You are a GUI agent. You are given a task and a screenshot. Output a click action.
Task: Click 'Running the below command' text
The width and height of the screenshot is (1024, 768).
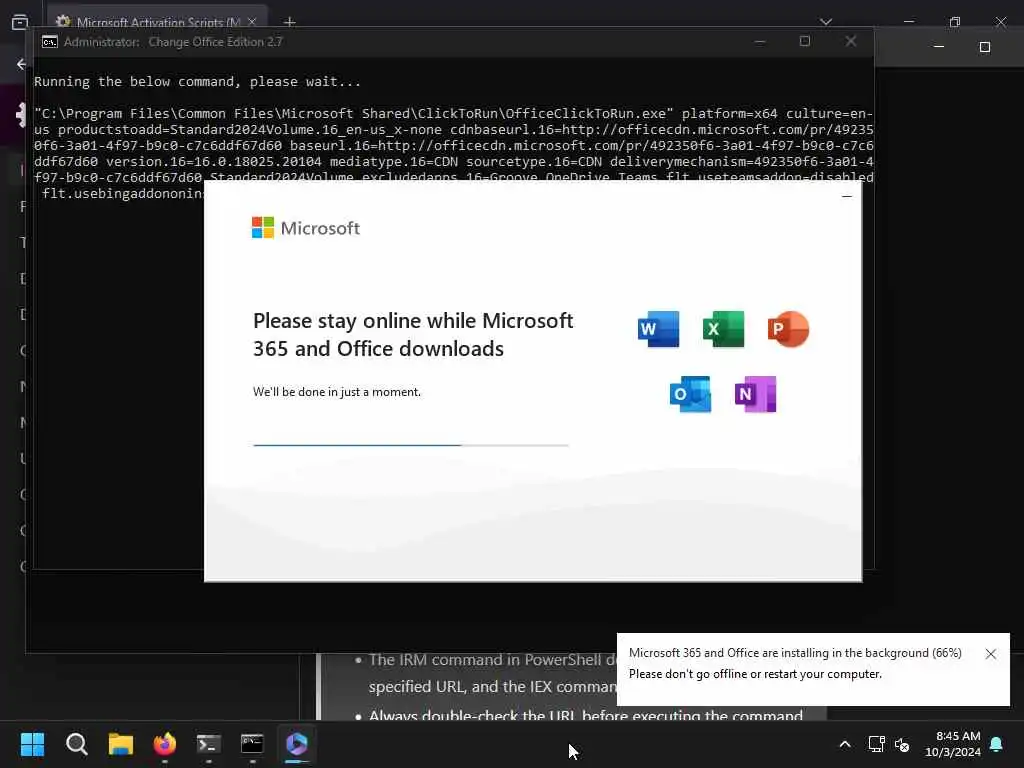coord(197,82)
